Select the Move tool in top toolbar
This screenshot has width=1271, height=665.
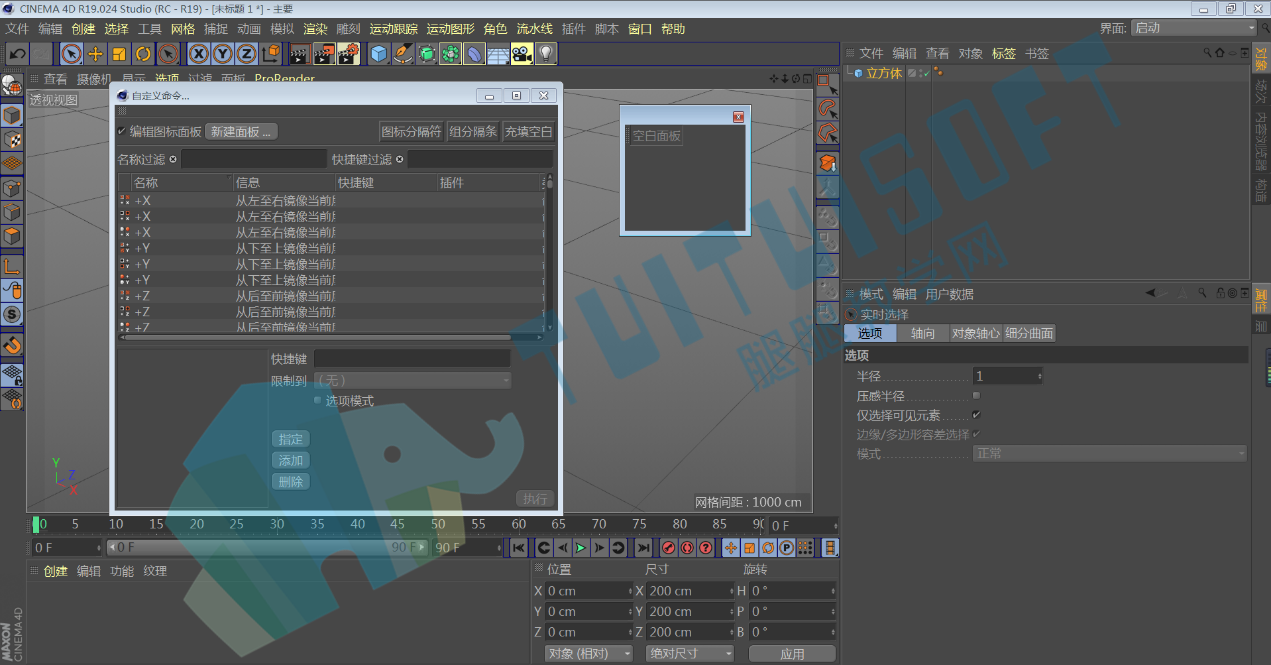point(96,53)
